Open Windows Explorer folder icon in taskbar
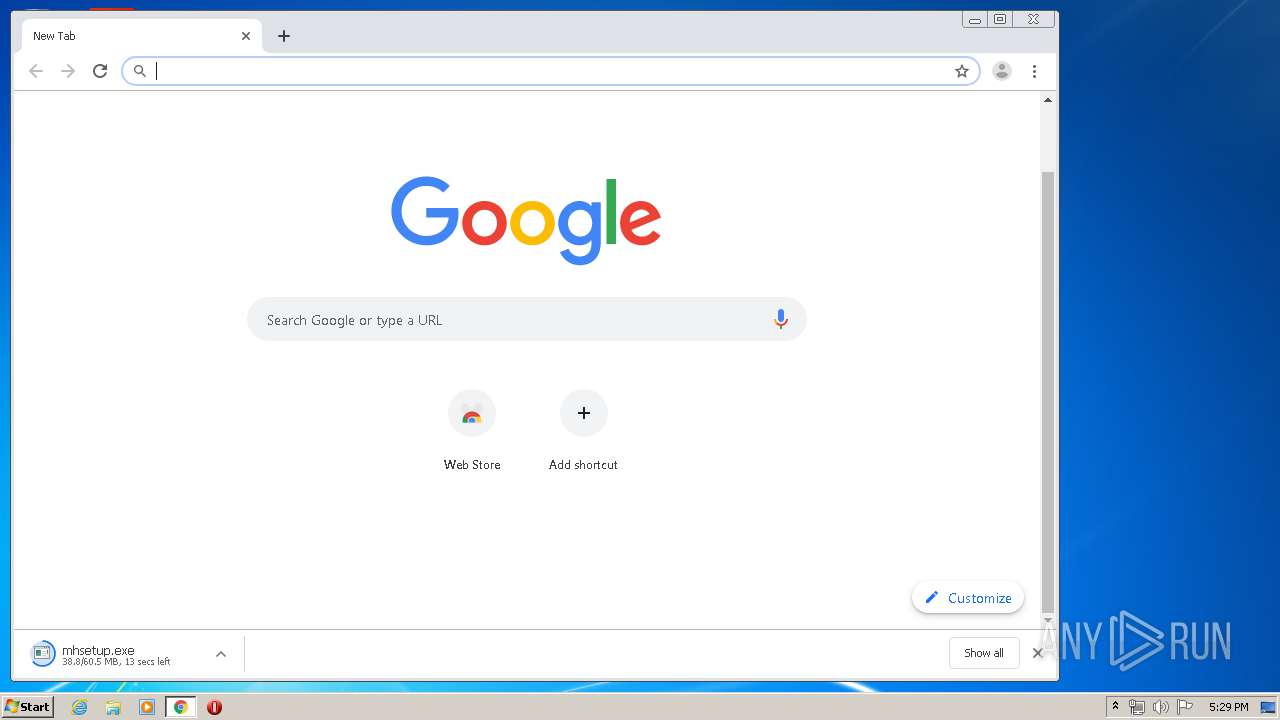The image size is (1280, 720). (x=113, y=707)
